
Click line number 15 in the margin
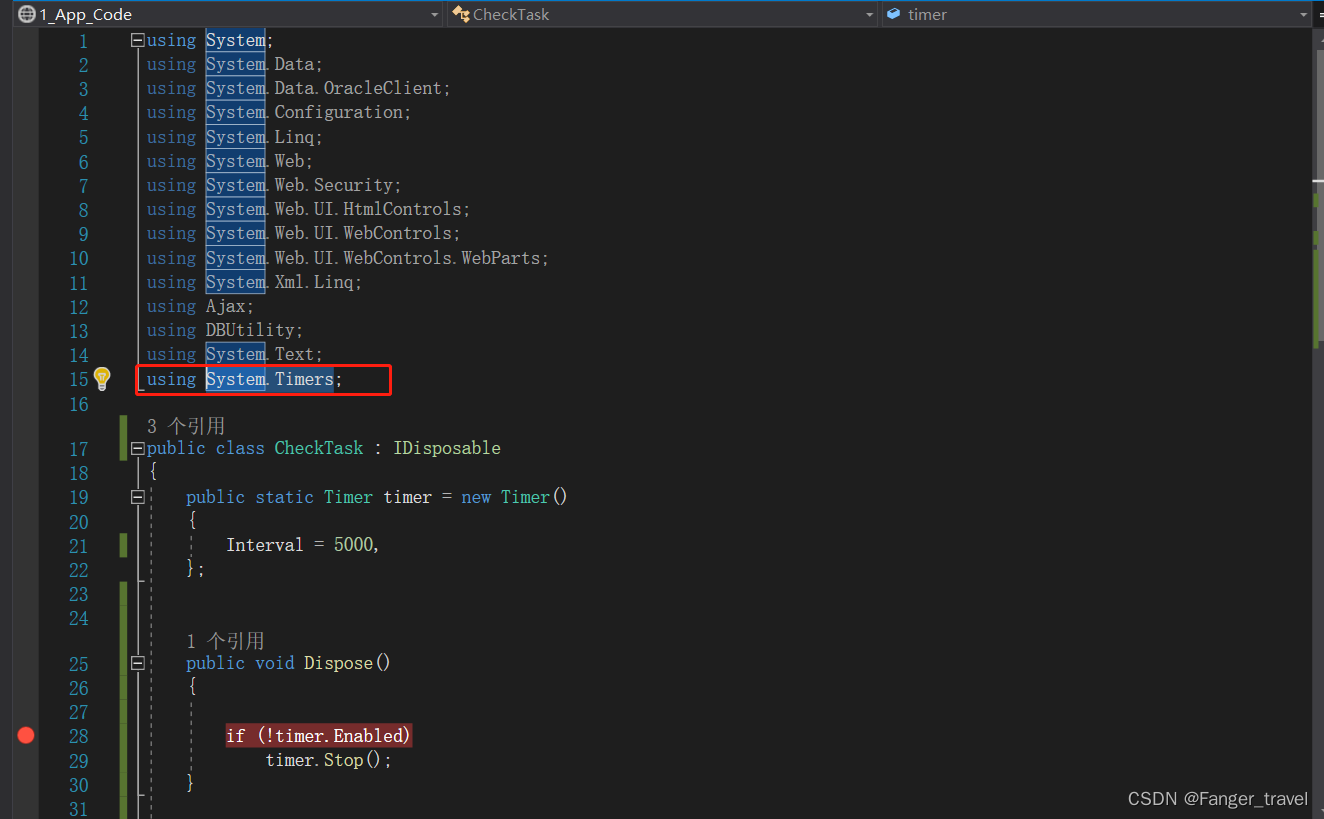click(x=79, y=379)
